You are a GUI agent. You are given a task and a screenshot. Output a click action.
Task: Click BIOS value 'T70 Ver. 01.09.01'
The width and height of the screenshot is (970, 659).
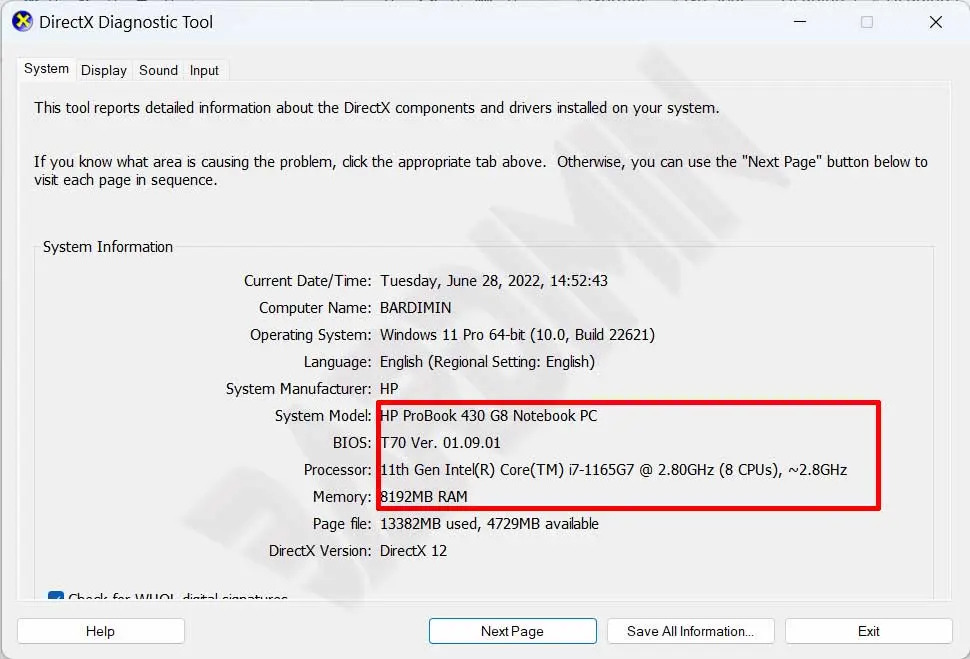coord(440,443)
